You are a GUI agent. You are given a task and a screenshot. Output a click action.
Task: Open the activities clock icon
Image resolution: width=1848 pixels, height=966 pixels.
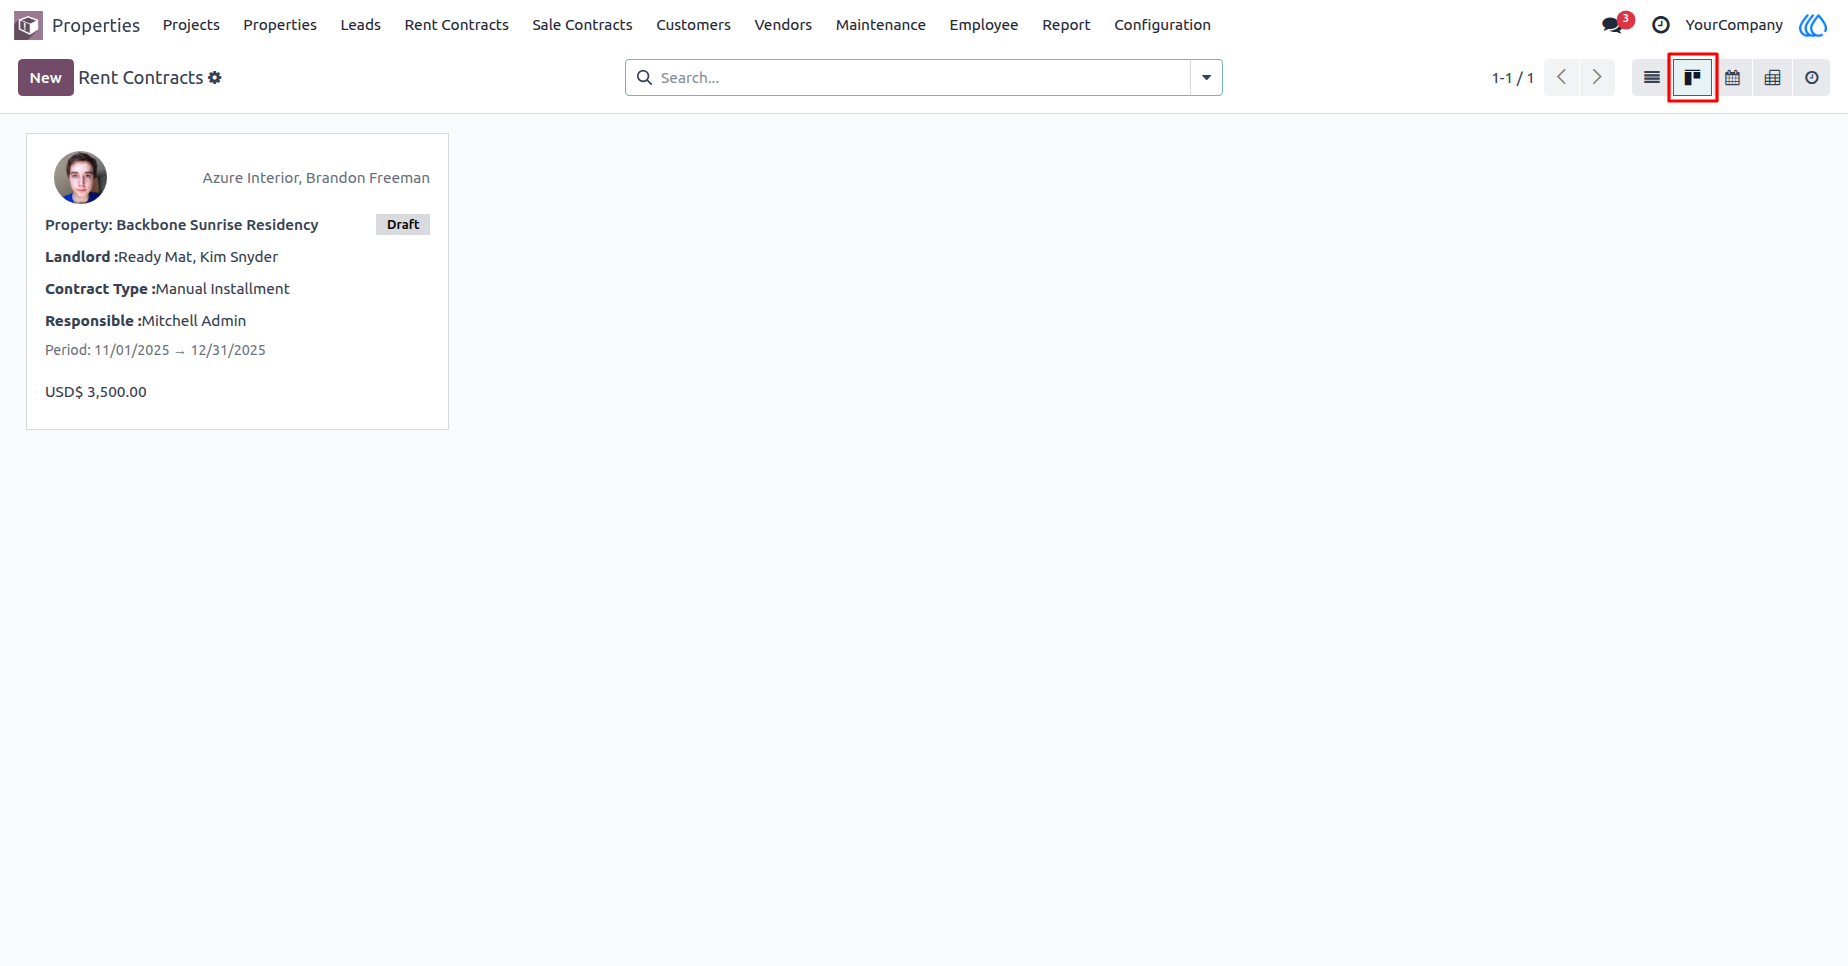tap(1661, 25)
